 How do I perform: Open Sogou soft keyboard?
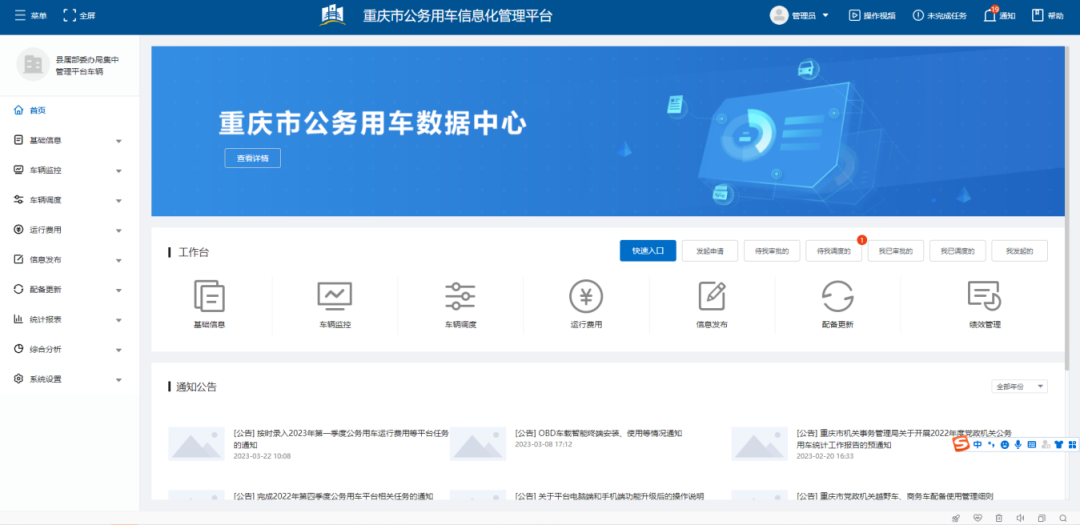click(x=1032, y=445)
